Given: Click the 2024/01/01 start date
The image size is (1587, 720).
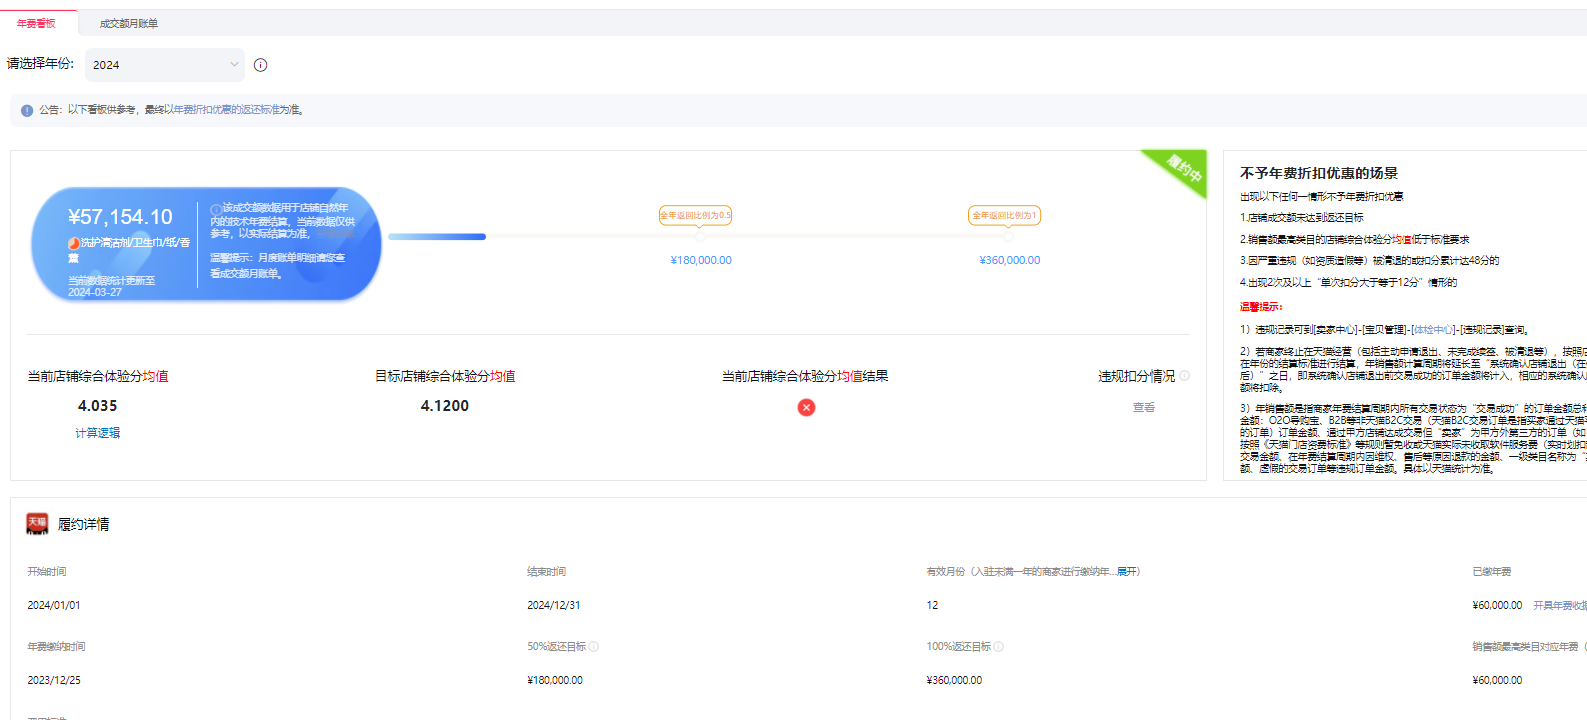Looking at the screenshot, I should click(54, 605).
